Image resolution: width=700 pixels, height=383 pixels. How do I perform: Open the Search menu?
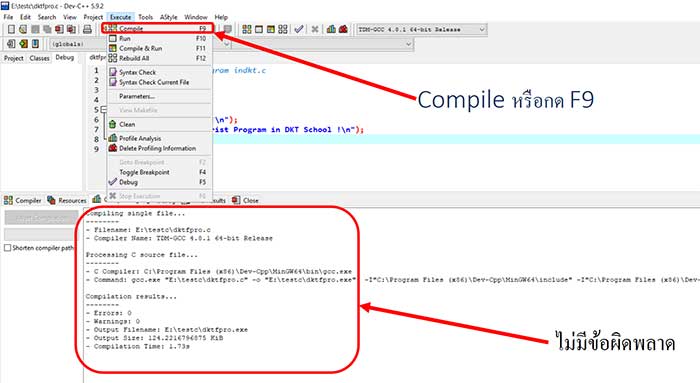coord(47,17)
